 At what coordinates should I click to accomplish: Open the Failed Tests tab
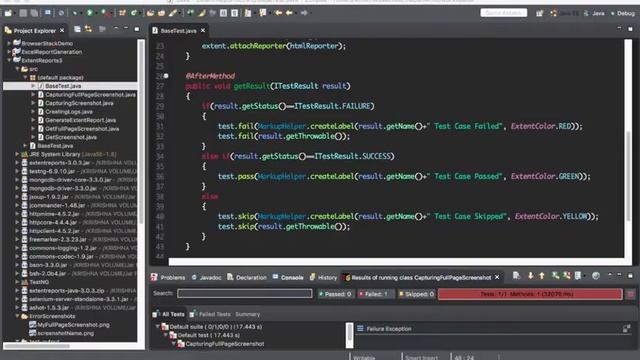[x=210, y=314]
